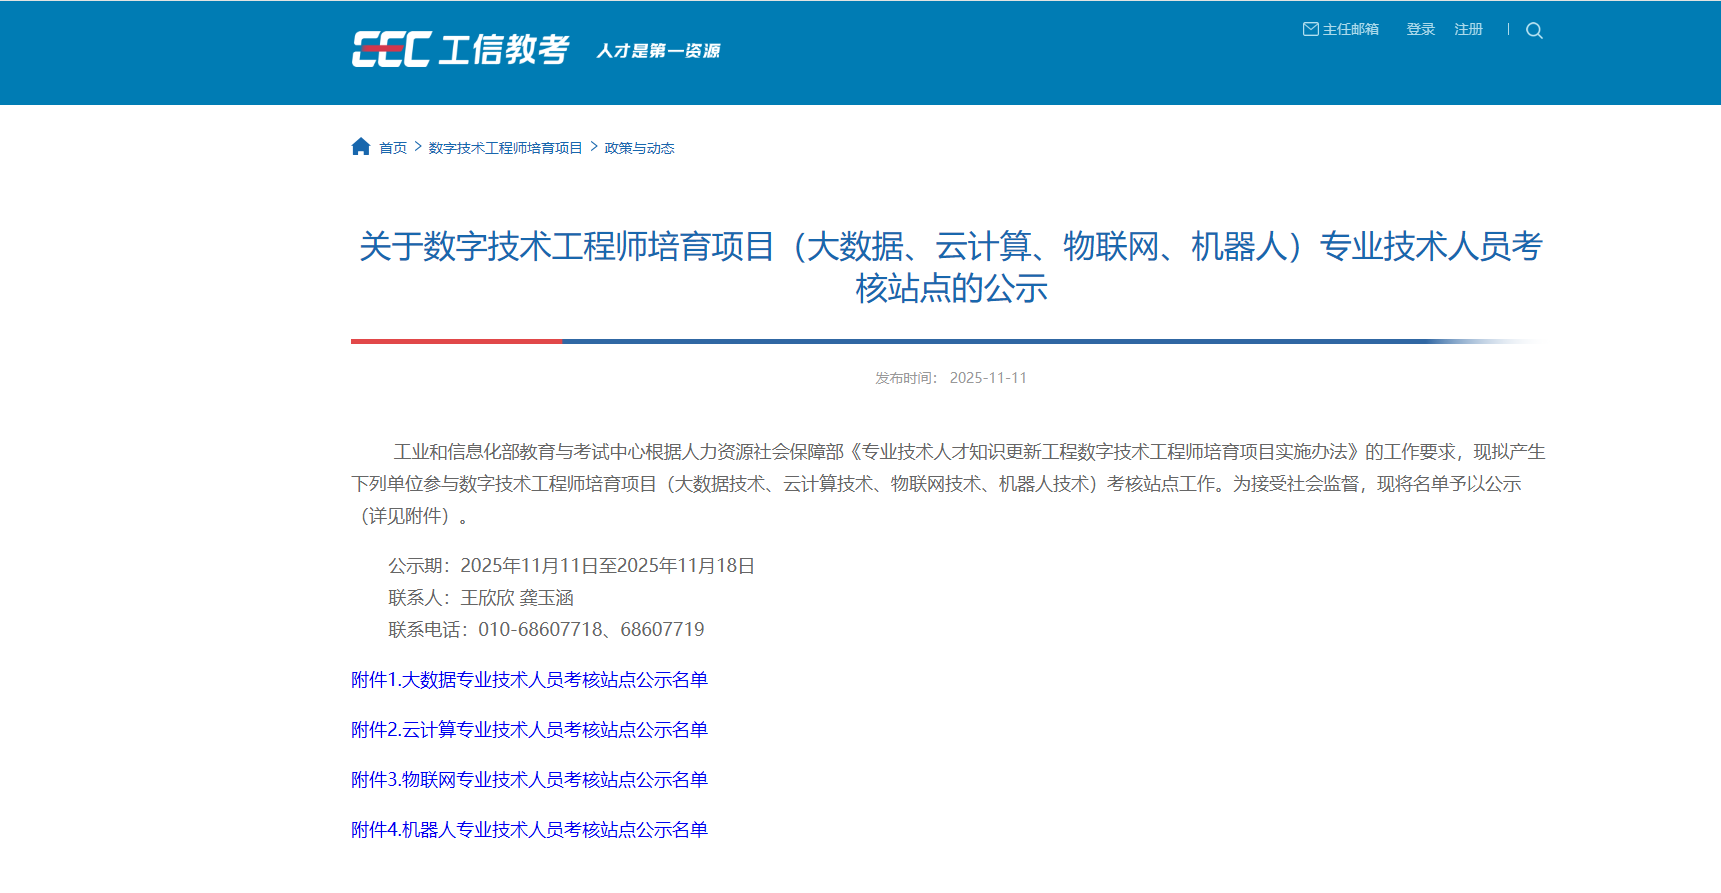Click the envelope icon for 主任邮箱

pos(1310,29)
